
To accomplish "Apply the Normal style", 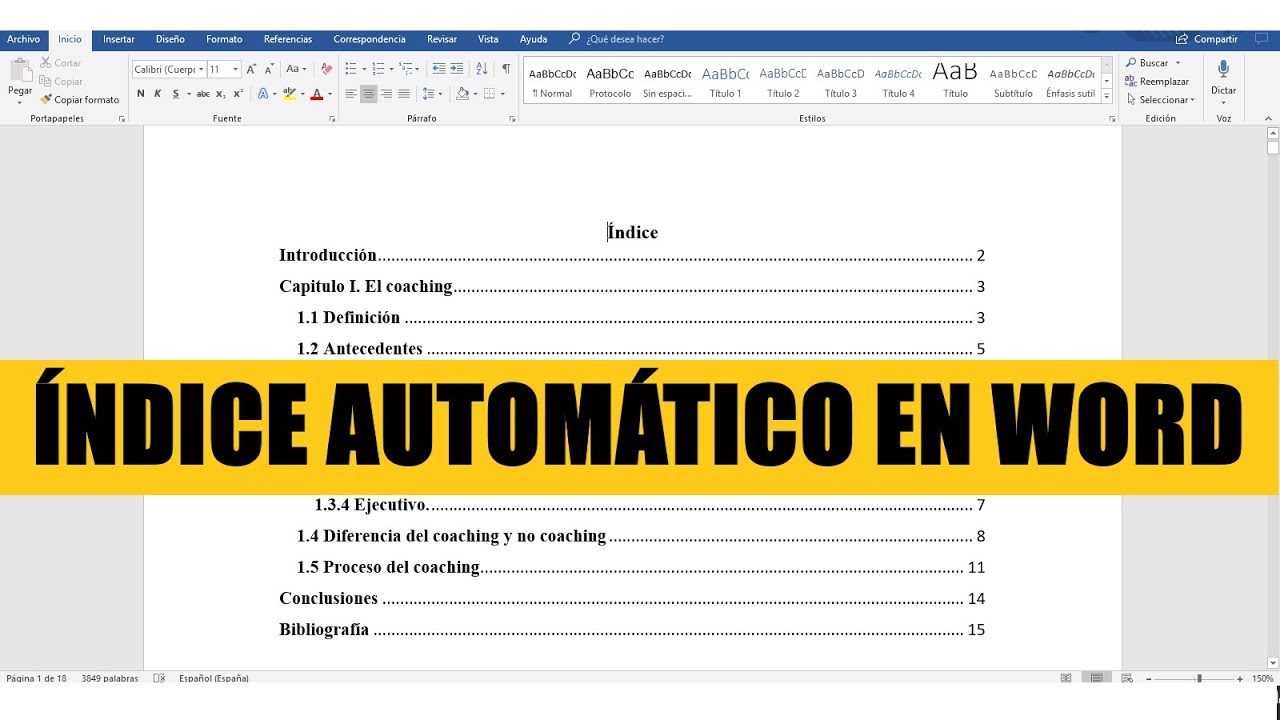I will [552, 81].
